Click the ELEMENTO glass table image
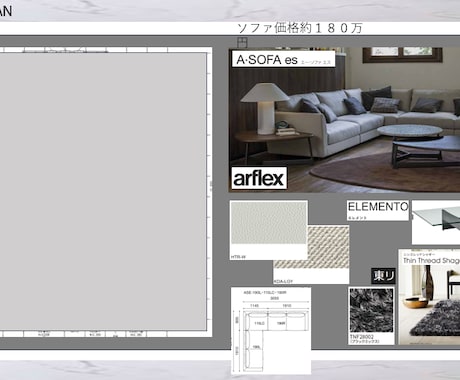This screenshot has height=380, width=460. pyautogui.click(x=436, y=222)
